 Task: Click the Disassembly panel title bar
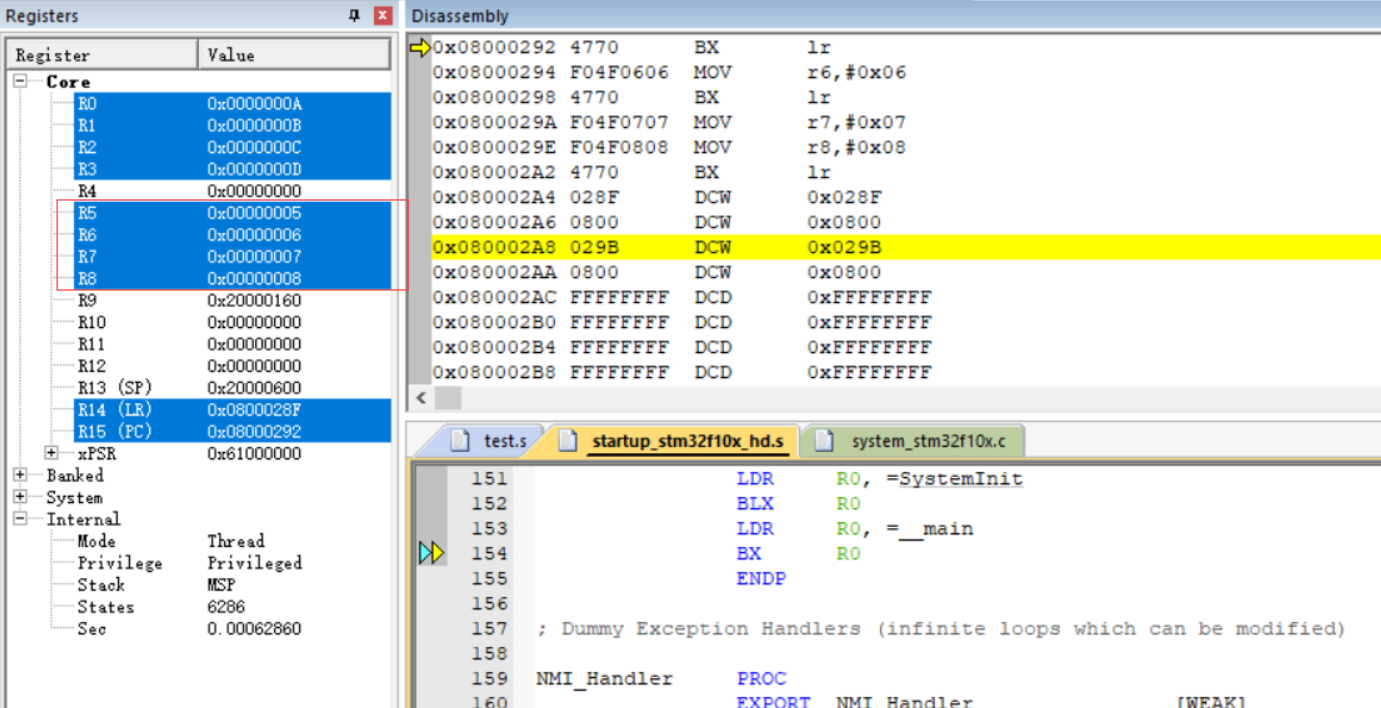[893, 16]
